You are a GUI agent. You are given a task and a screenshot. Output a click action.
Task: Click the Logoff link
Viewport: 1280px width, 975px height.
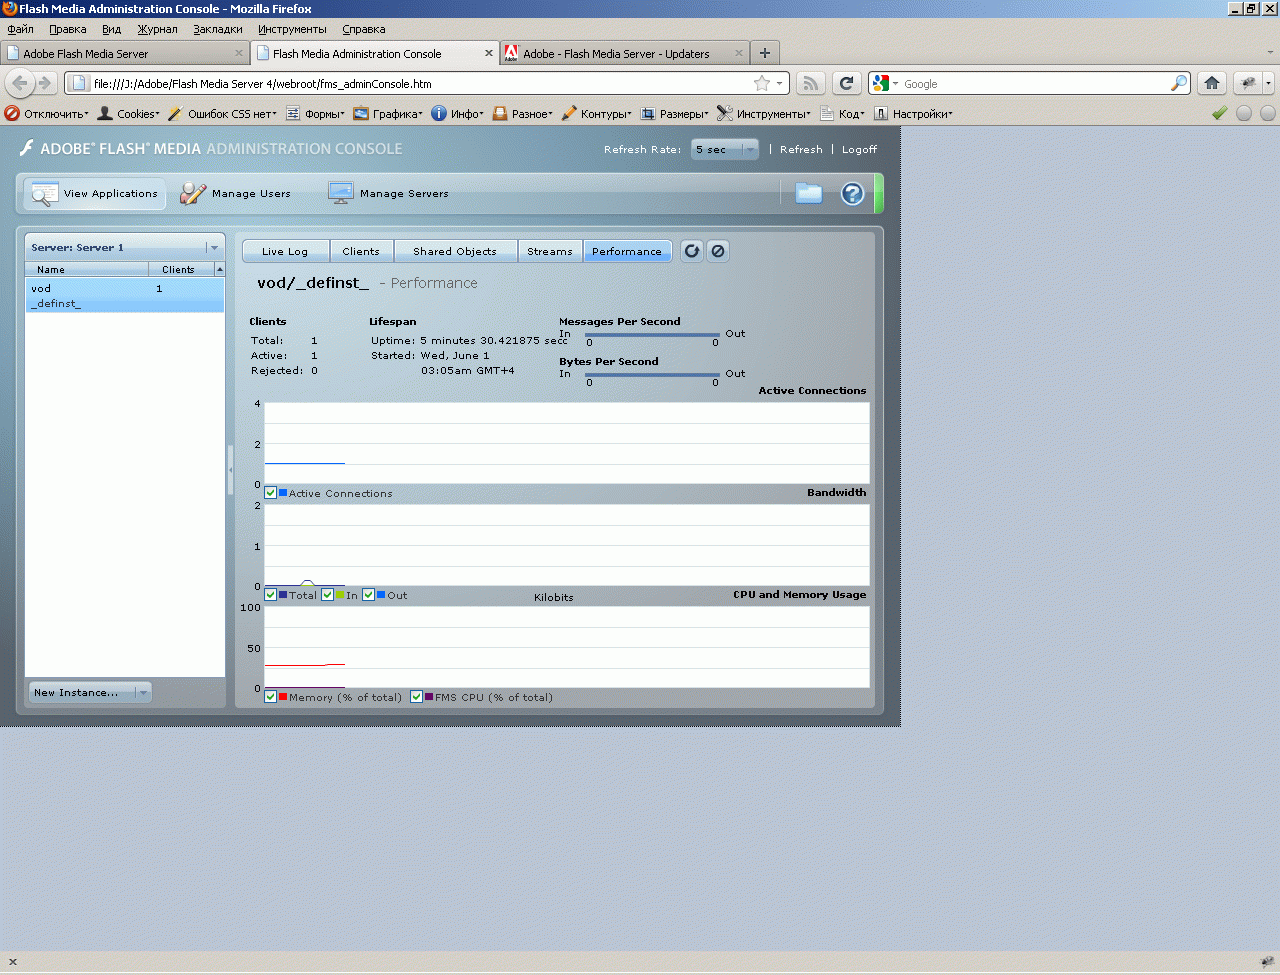coord(859,149)
